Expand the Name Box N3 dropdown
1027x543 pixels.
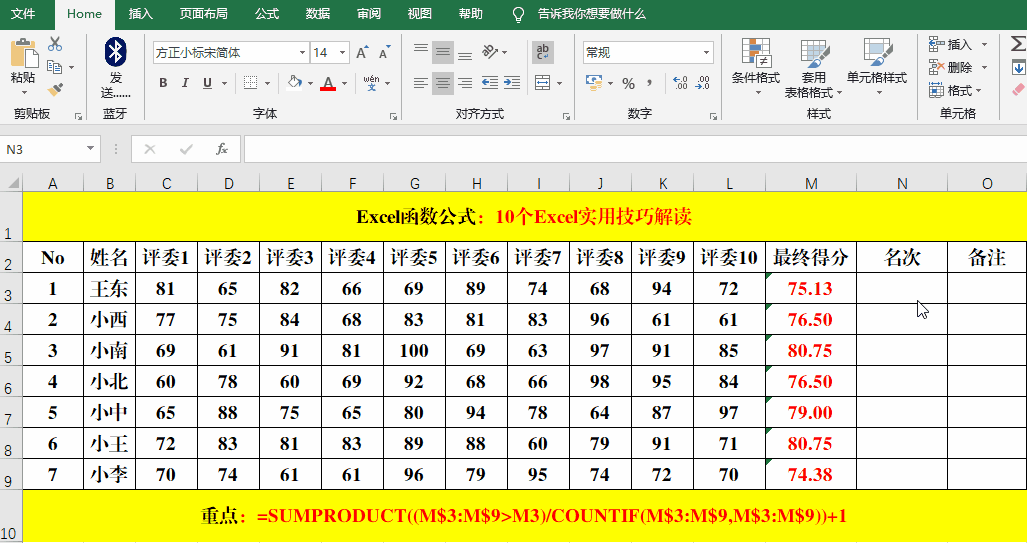pyautogui.click(x=90, y=149)
